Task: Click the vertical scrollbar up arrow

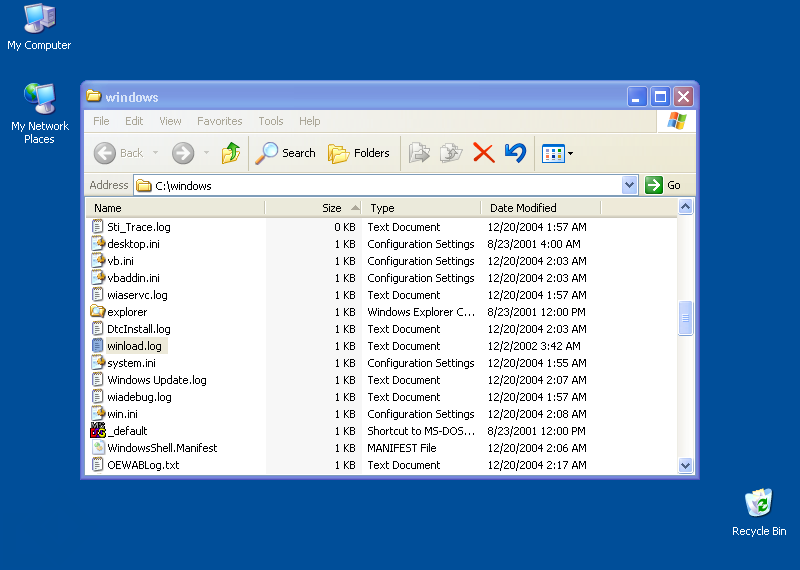Action: click(x=685, y=207)
